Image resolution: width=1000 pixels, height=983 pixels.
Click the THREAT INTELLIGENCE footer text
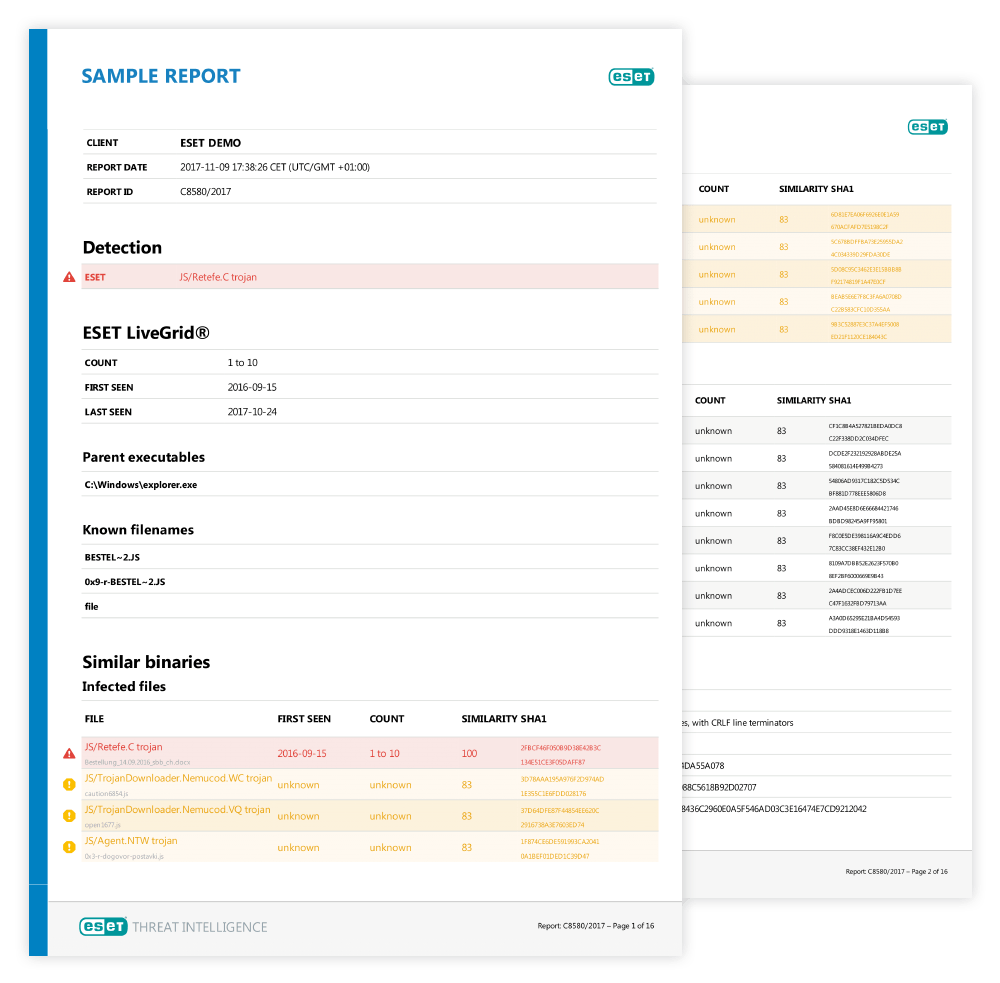click(200, 927)
